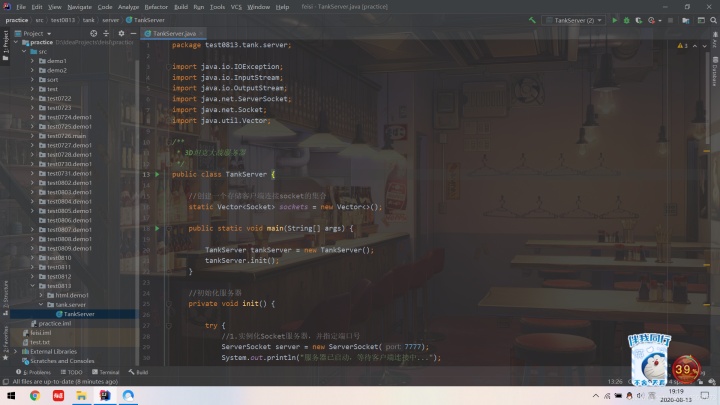Click the IntelliJ IDEA taskbar icon
The width and height of the screenshot is (720, 405).
point(105,395)
